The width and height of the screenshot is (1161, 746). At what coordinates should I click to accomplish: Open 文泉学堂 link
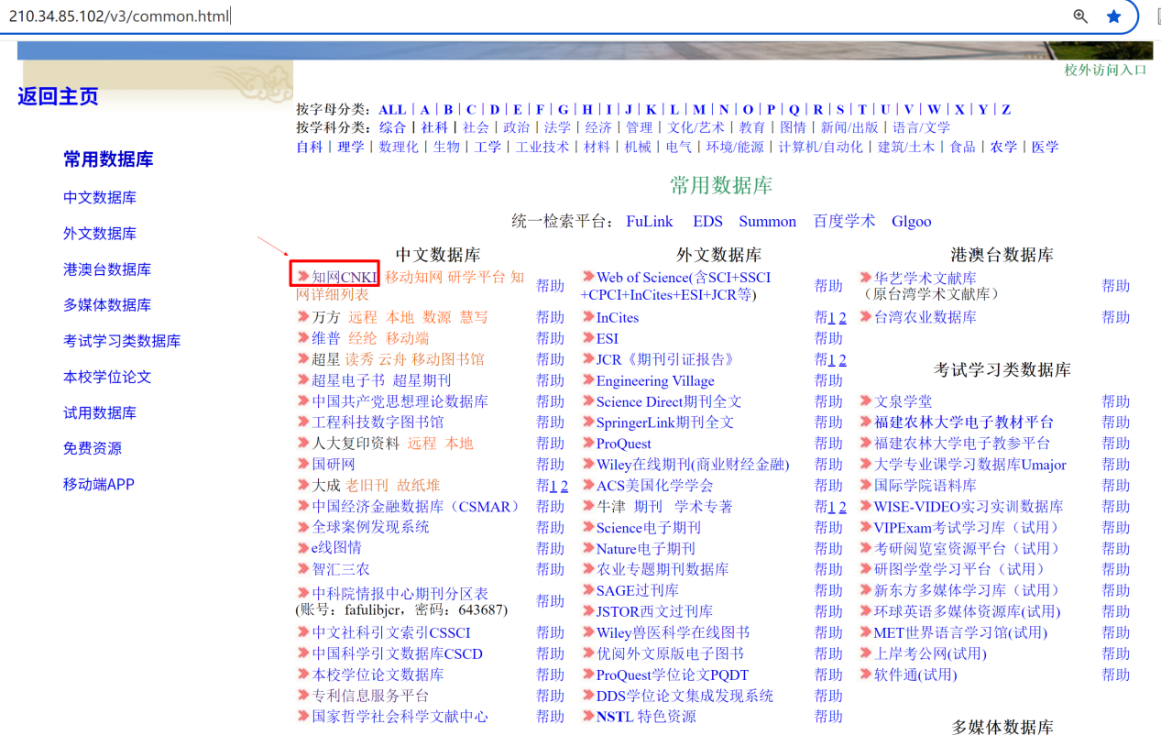(903, 402)
